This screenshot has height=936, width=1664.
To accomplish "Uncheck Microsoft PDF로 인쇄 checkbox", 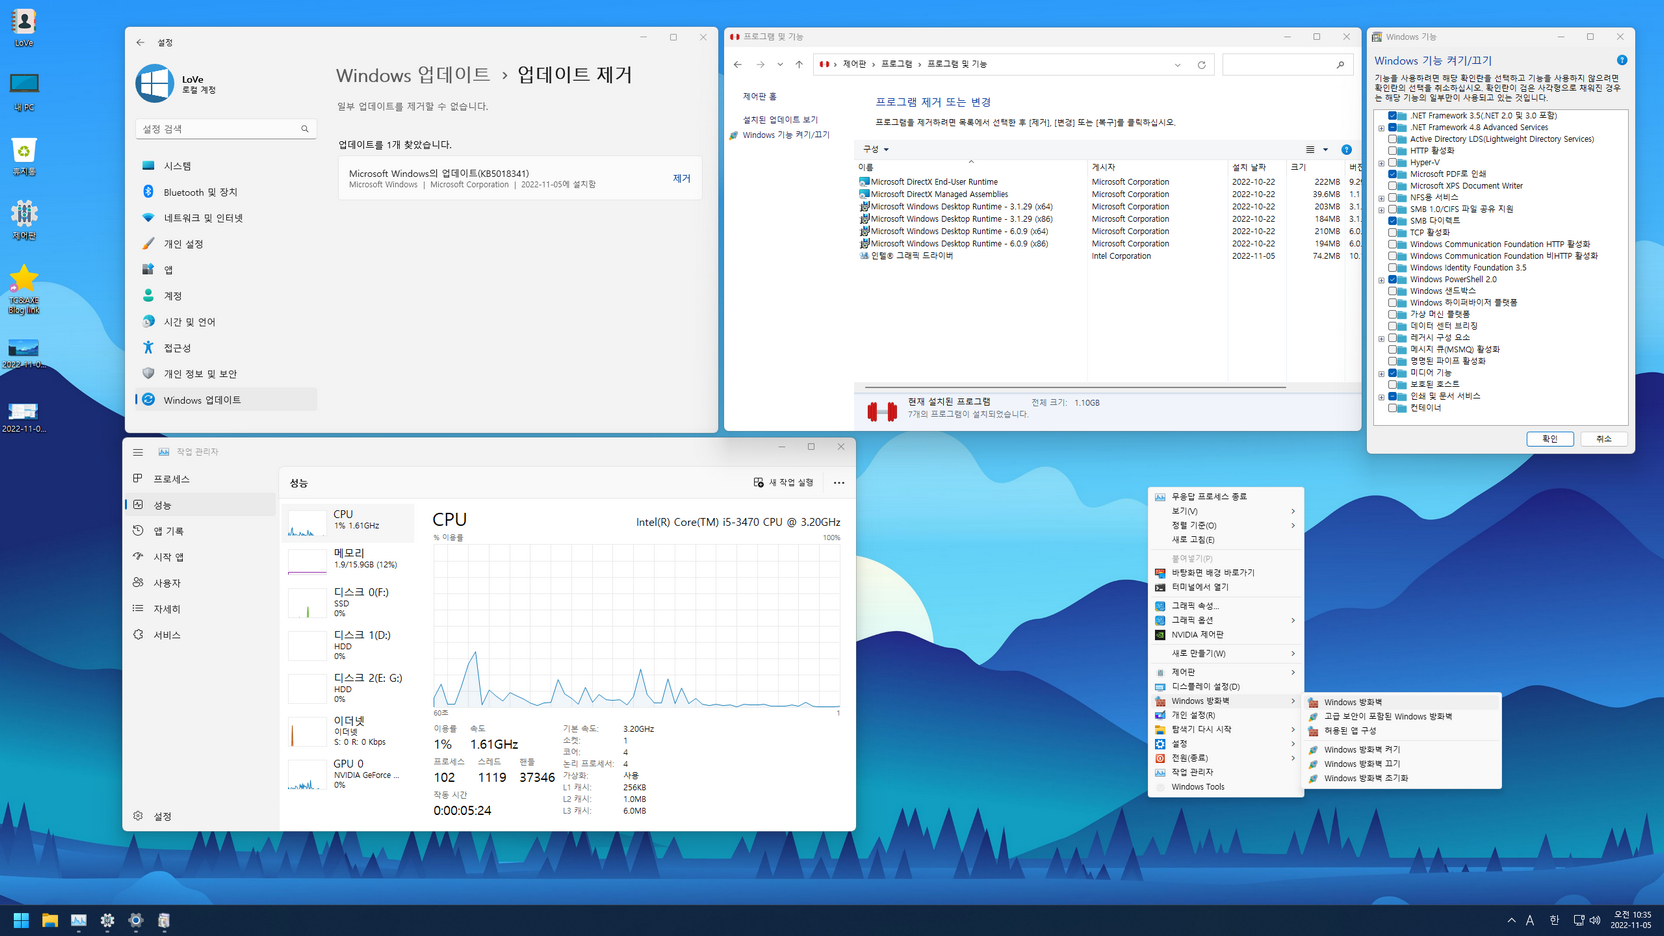I will coord(1393,174).
